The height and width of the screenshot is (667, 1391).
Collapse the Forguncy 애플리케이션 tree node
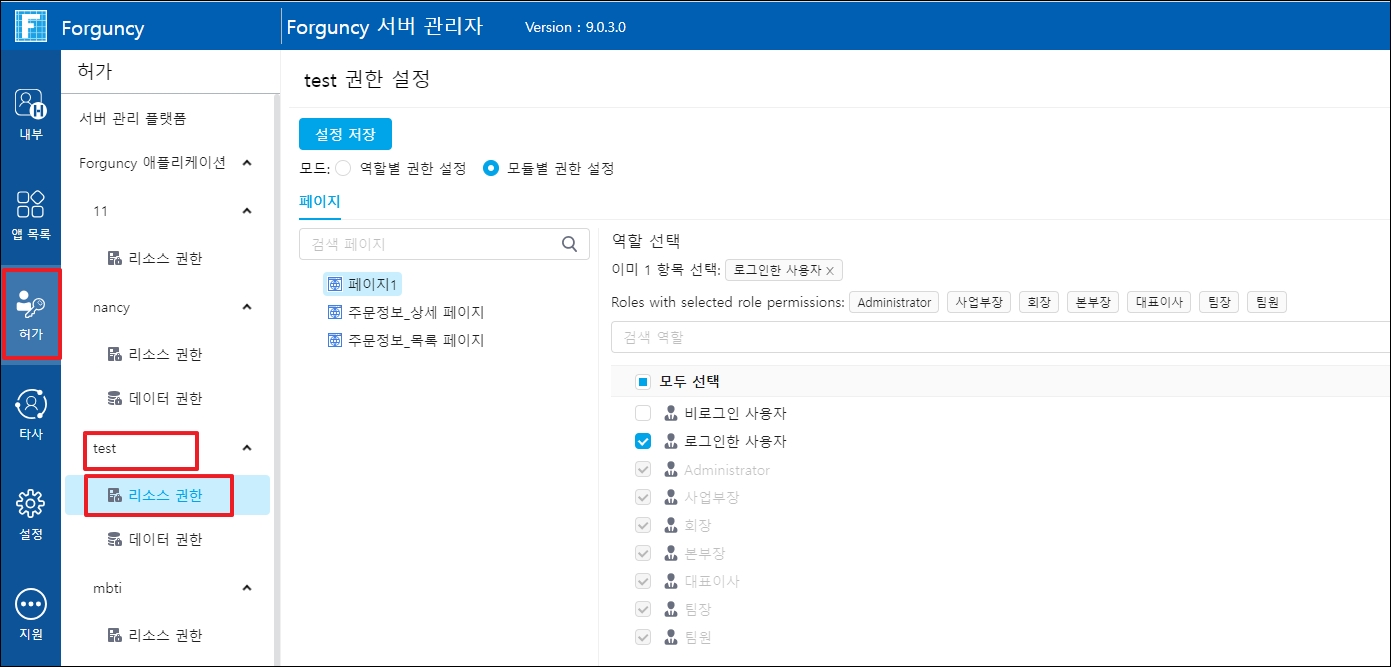tap(247, 163)
